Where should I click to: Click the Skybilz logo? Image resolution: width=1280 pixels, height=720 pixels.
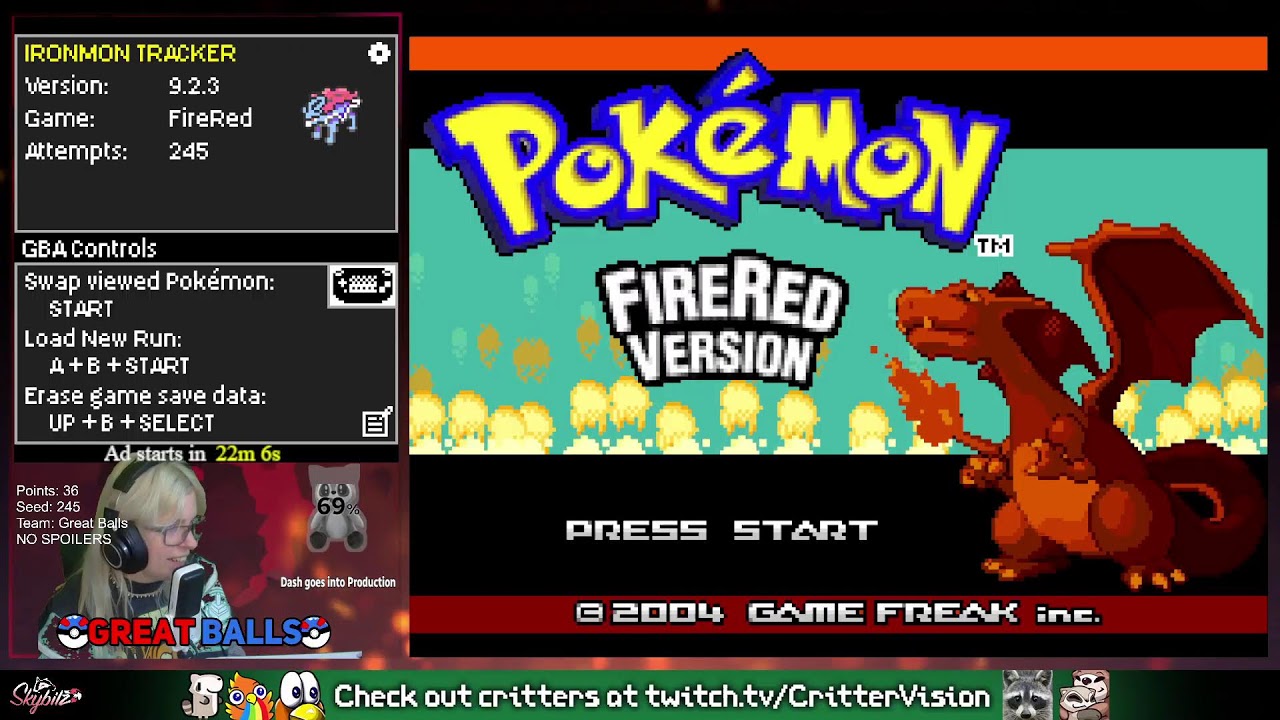(x=46, y=695)
